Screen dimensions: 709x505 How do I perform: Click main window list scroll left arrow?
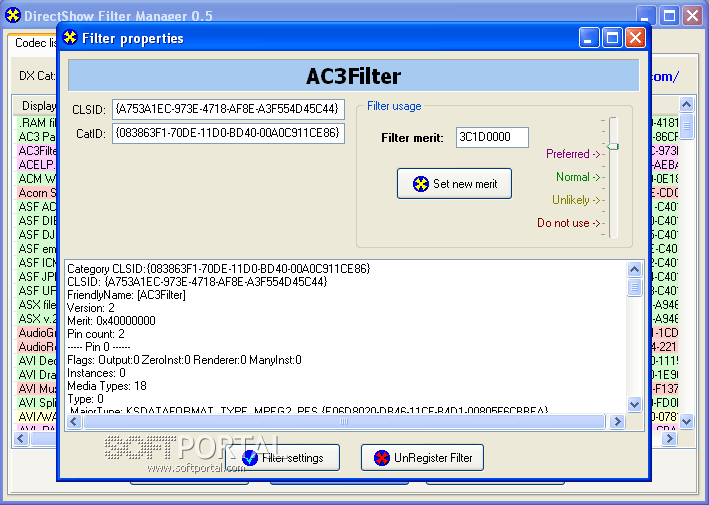pos(21,439)
